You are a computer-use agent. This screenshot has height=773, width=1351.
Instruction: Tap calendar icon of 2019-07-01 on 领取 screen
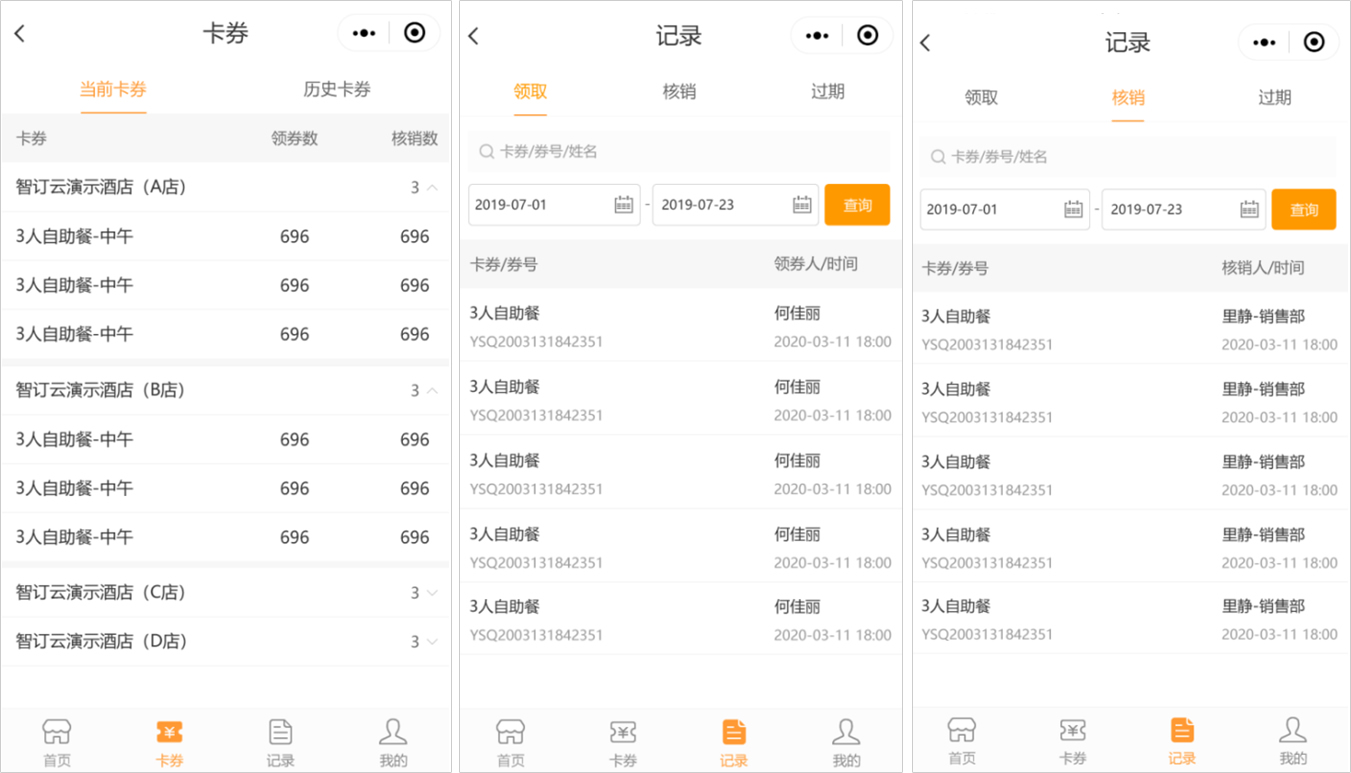click(x=623, y=205)
